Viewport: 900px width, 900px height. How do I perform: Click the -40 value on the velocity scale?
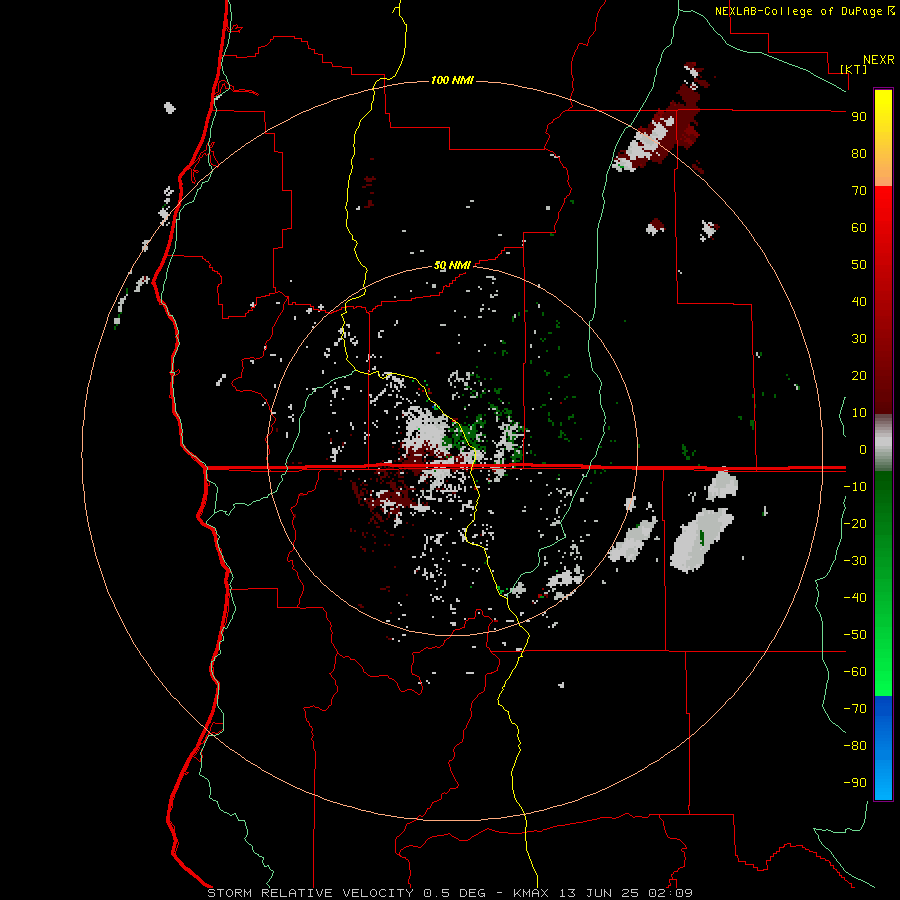[855, 598]
